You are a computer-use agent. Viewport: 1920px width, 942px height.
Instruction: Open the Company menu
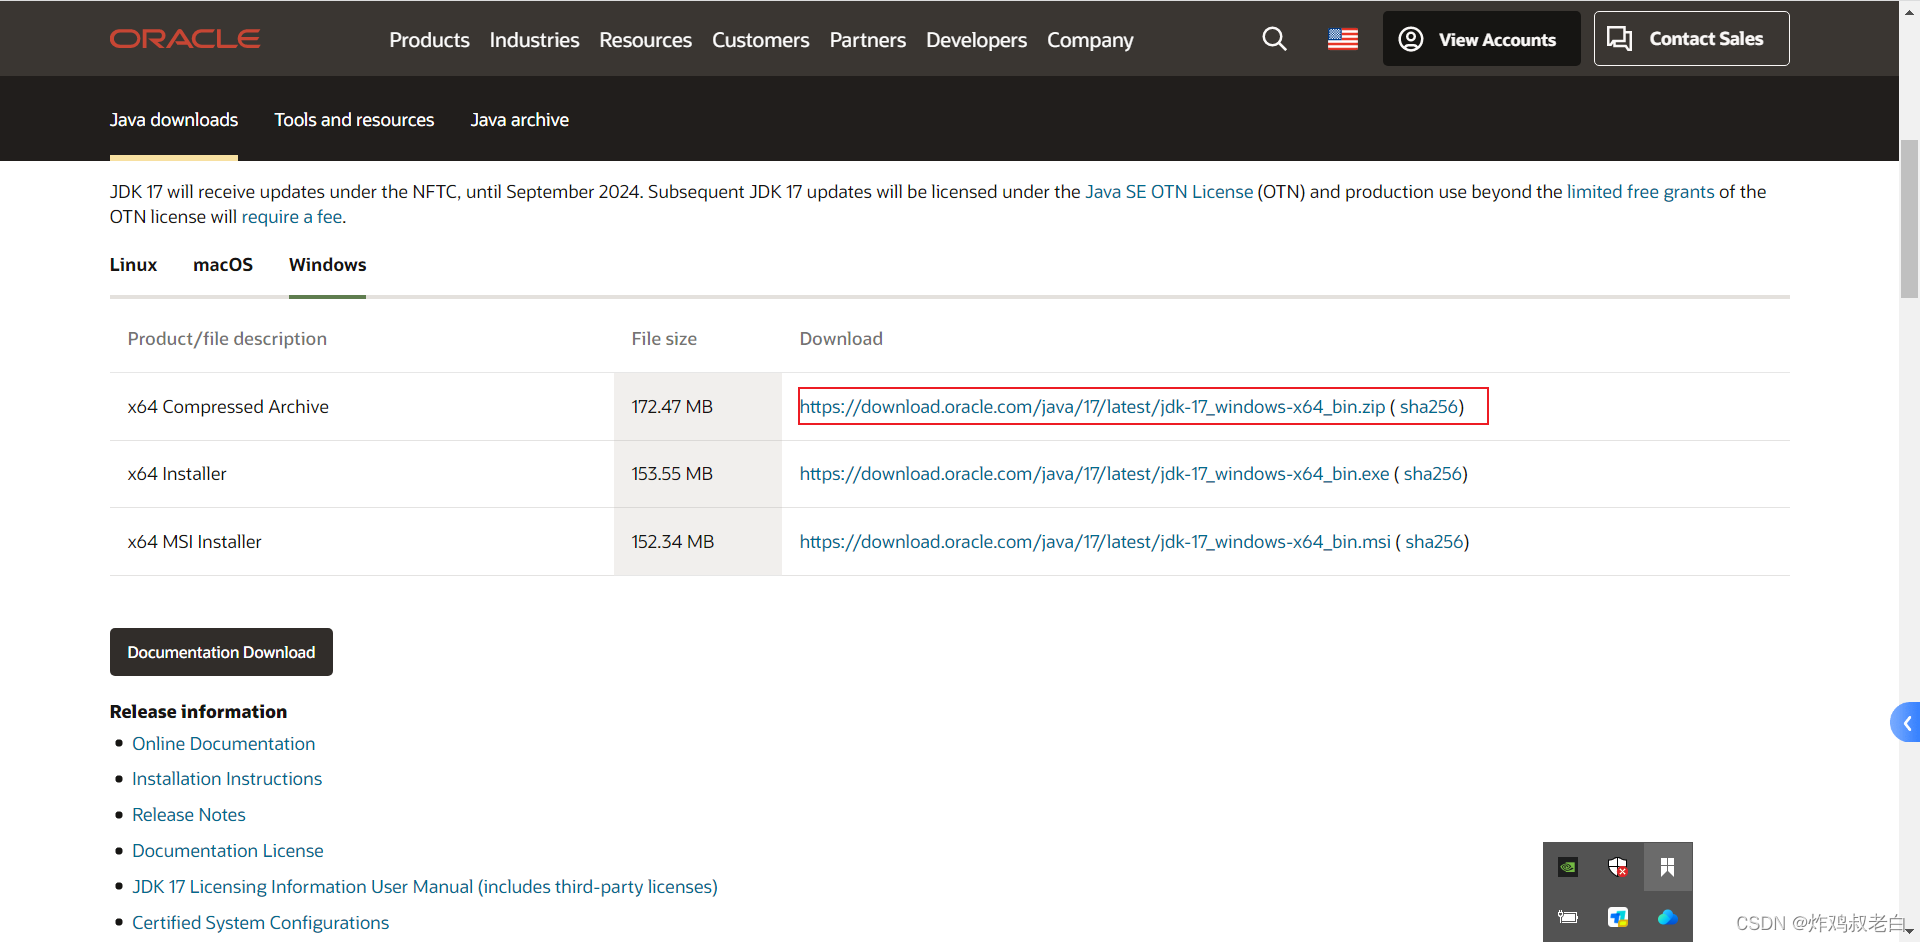tap(1090, 40)
